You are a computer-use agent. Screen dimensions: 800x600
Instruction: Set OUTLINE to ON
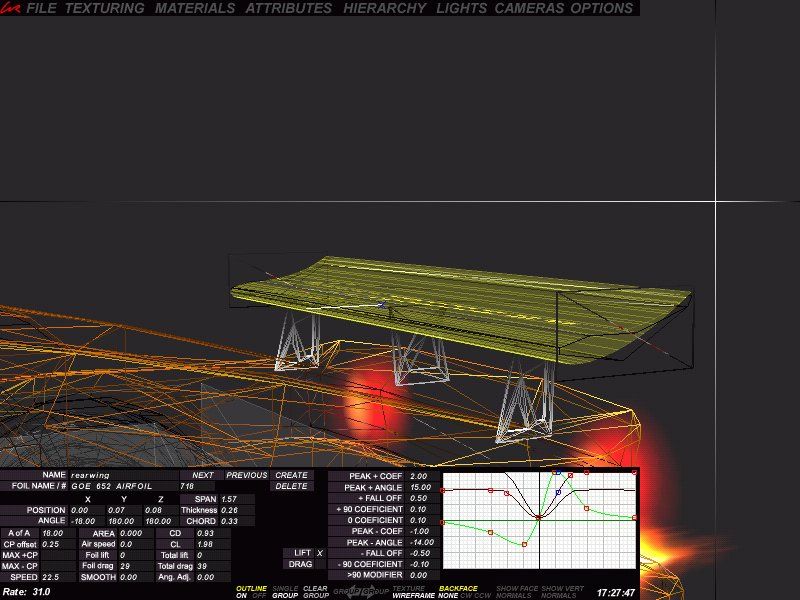pos(241,595)
